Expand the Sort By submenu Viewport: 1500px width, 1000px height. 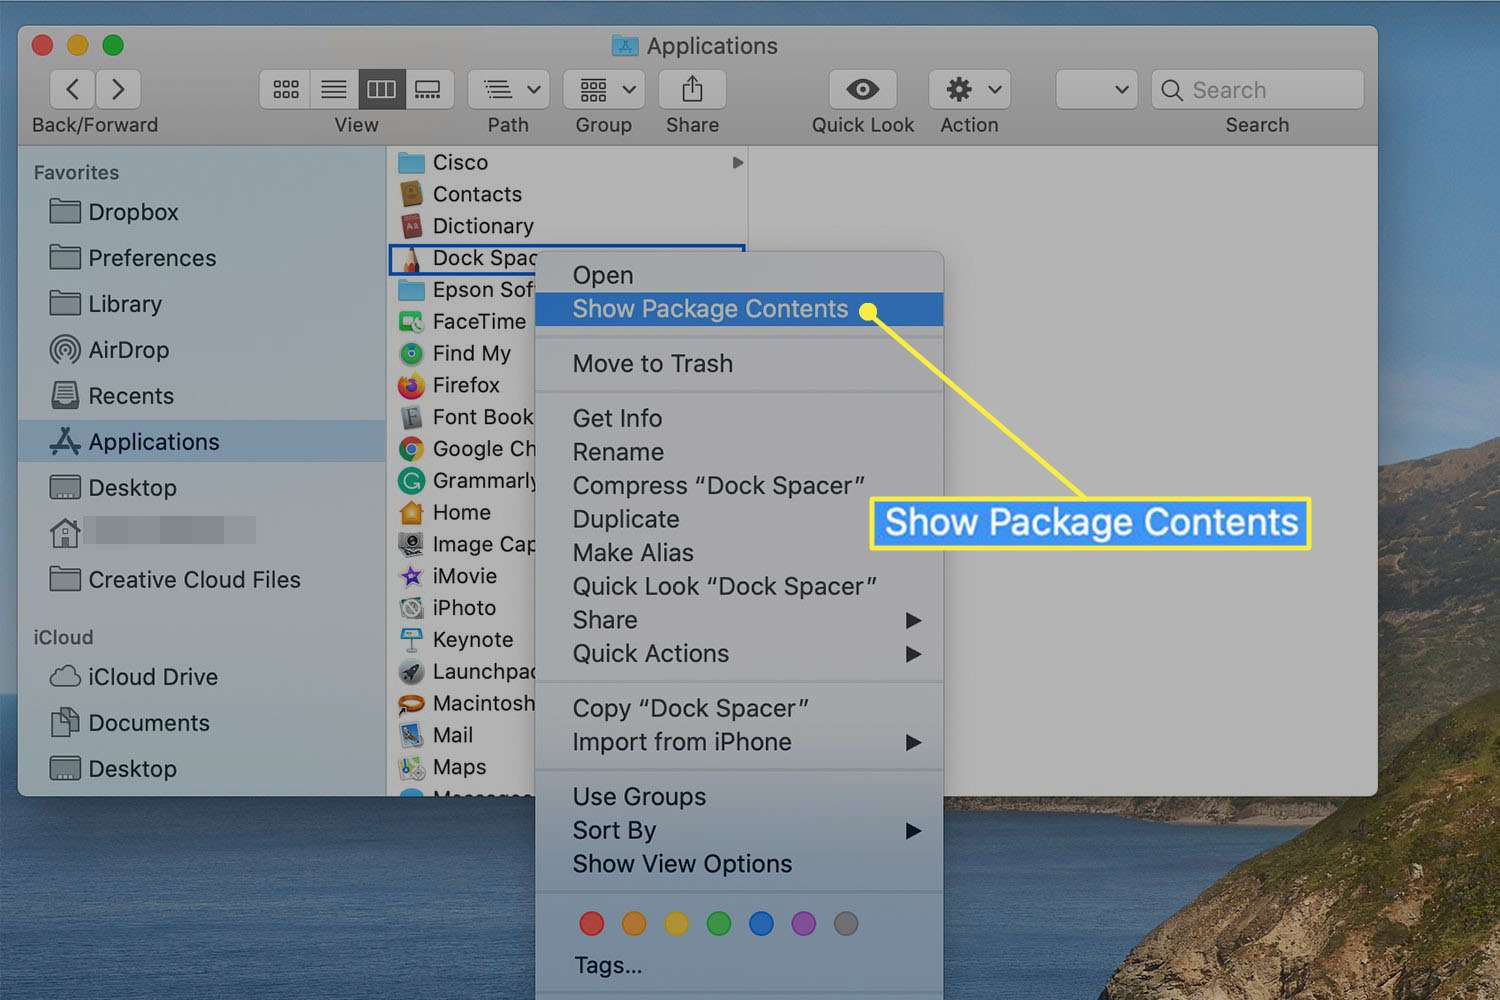[739, 830]
